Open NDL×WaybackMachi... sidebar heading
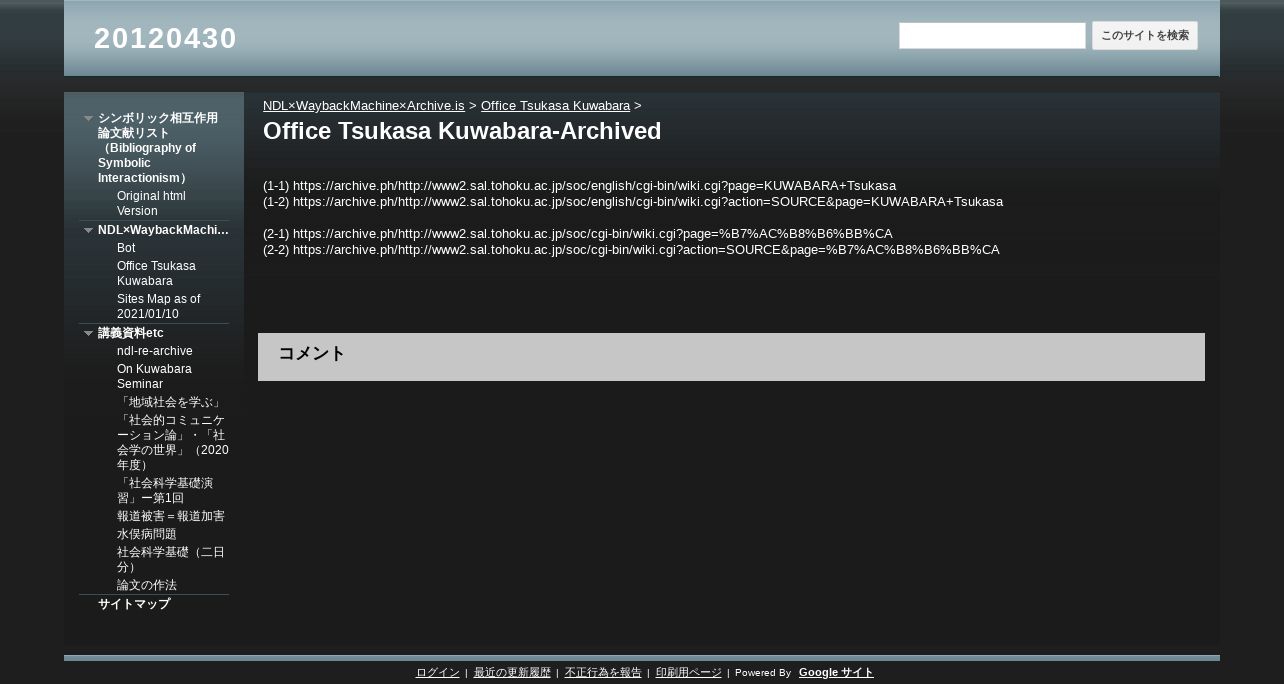Image resolution: width=1284 pixels, height=684 pixels. (x=163, y=230)
